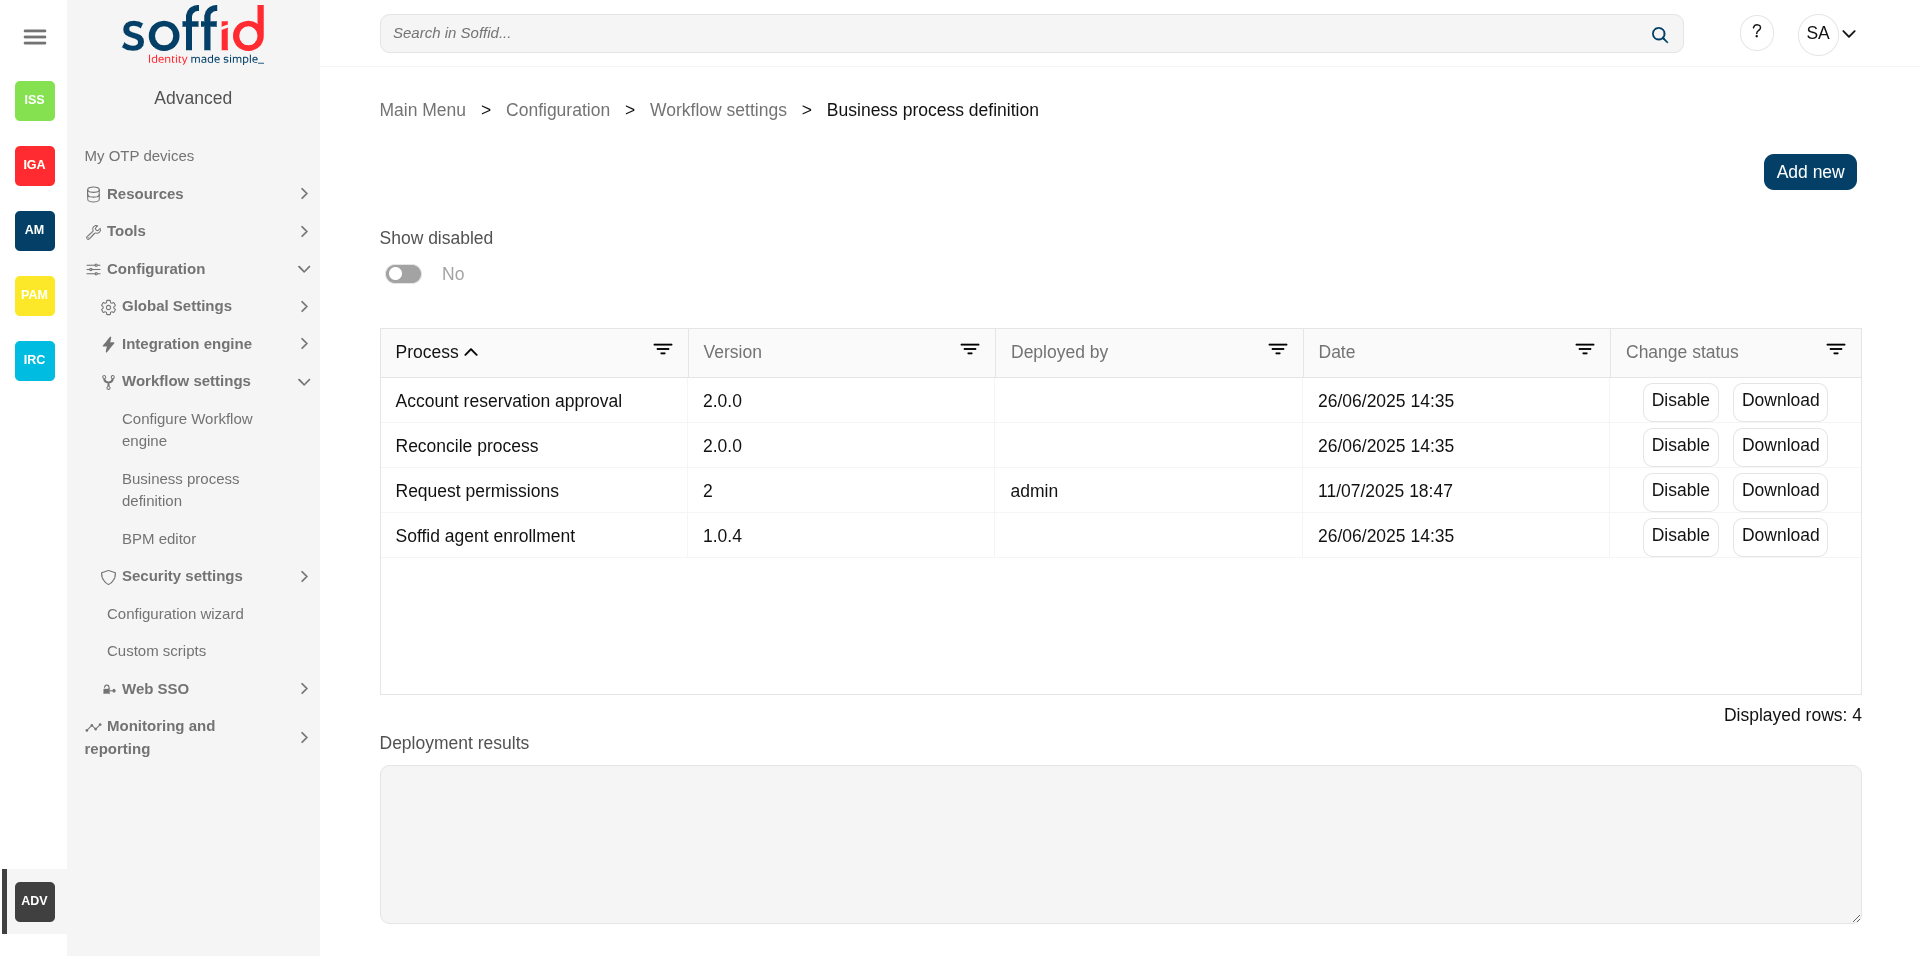Open Configure Workflow engine menu item

pos(187,430)
